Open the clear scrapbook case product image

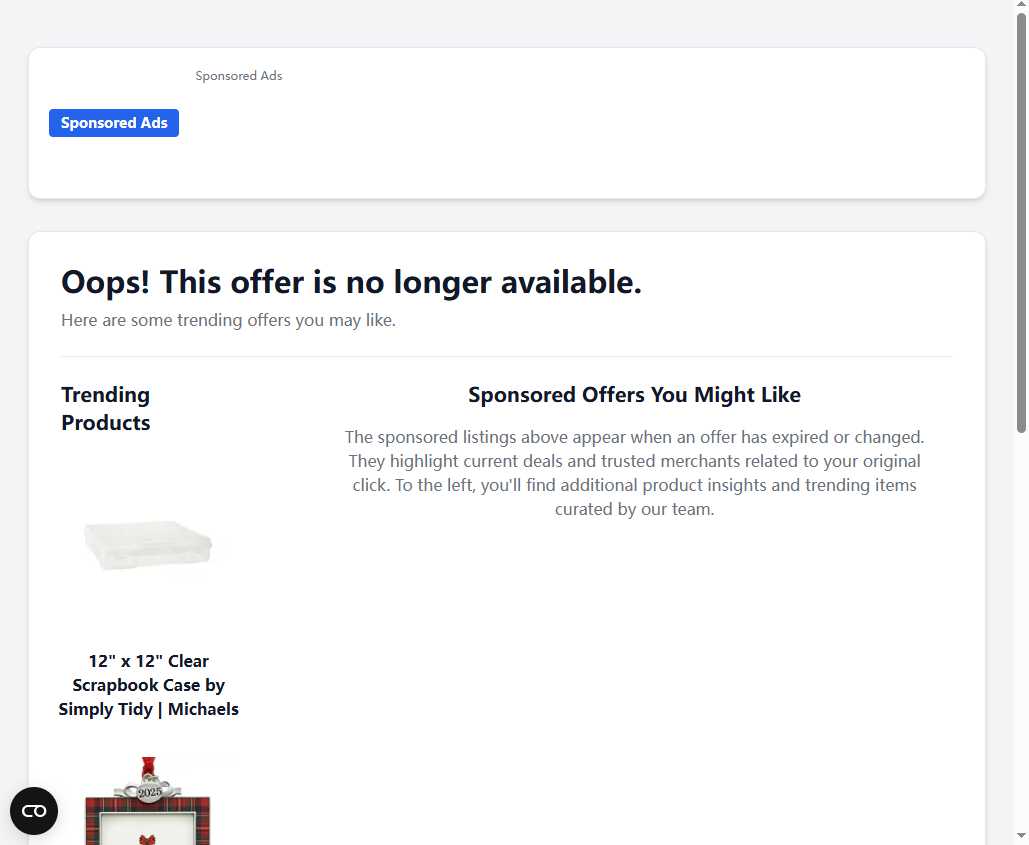[x=149, y=546]
